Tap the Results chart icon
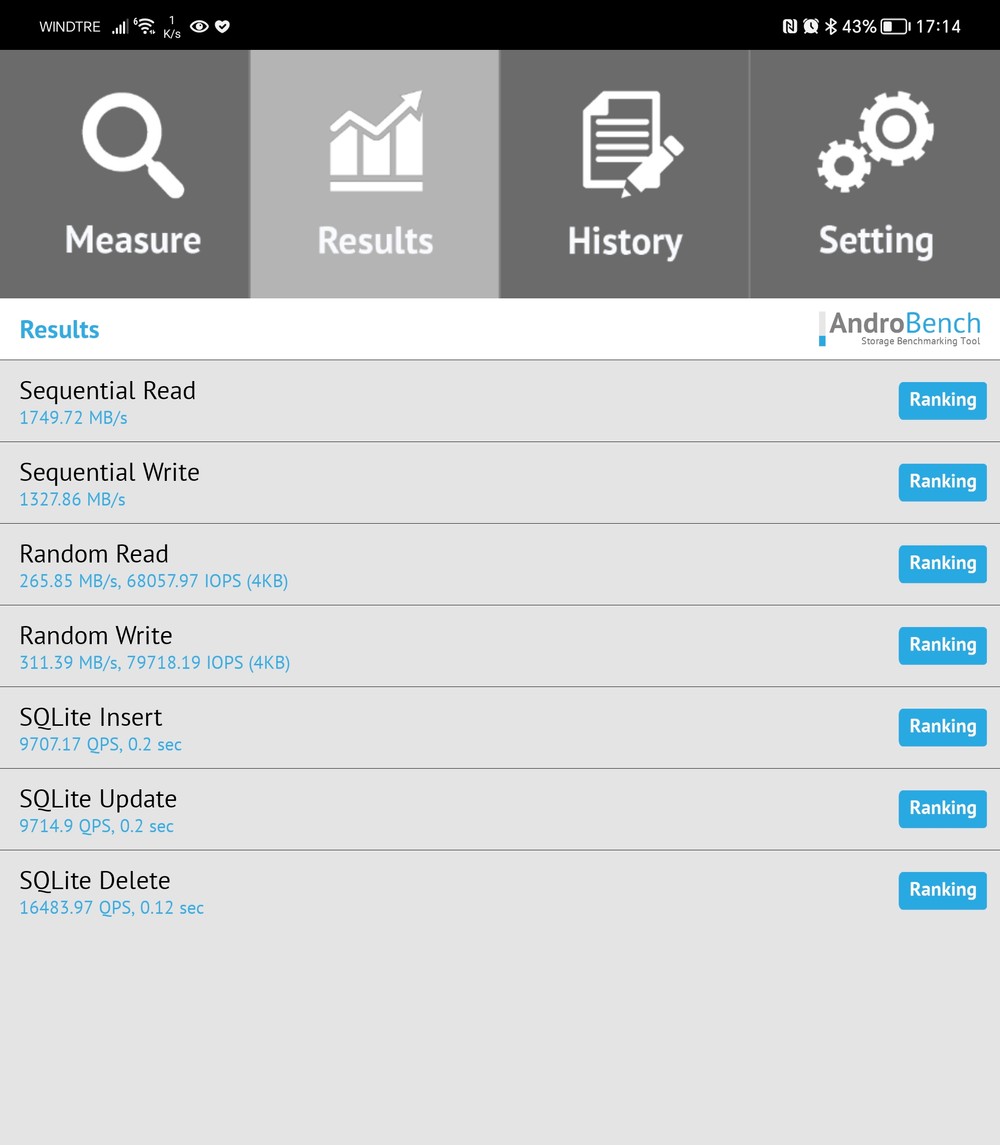Image resolution: width=1000 pixels, height=1145 pixels. click(376, 142)
